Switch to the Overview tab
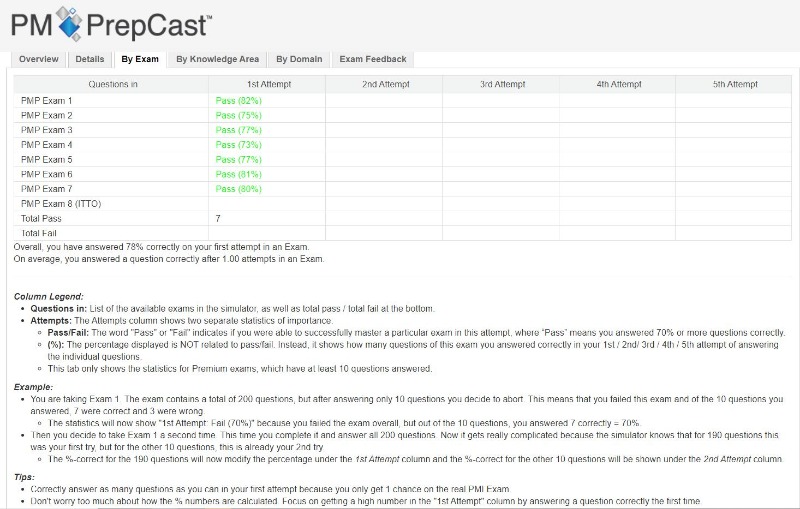 [x=39, y=59]
